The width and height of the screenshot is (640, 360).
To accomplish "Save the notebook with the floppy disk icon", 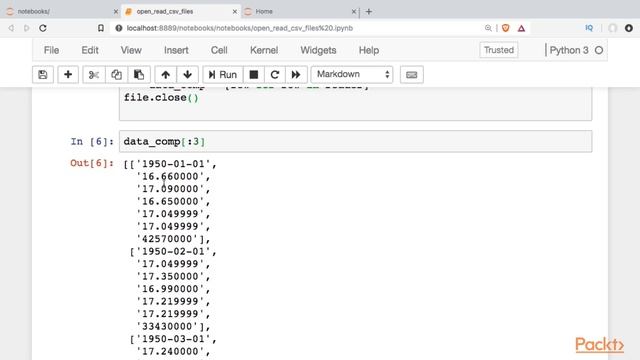I will click(43, 75).
